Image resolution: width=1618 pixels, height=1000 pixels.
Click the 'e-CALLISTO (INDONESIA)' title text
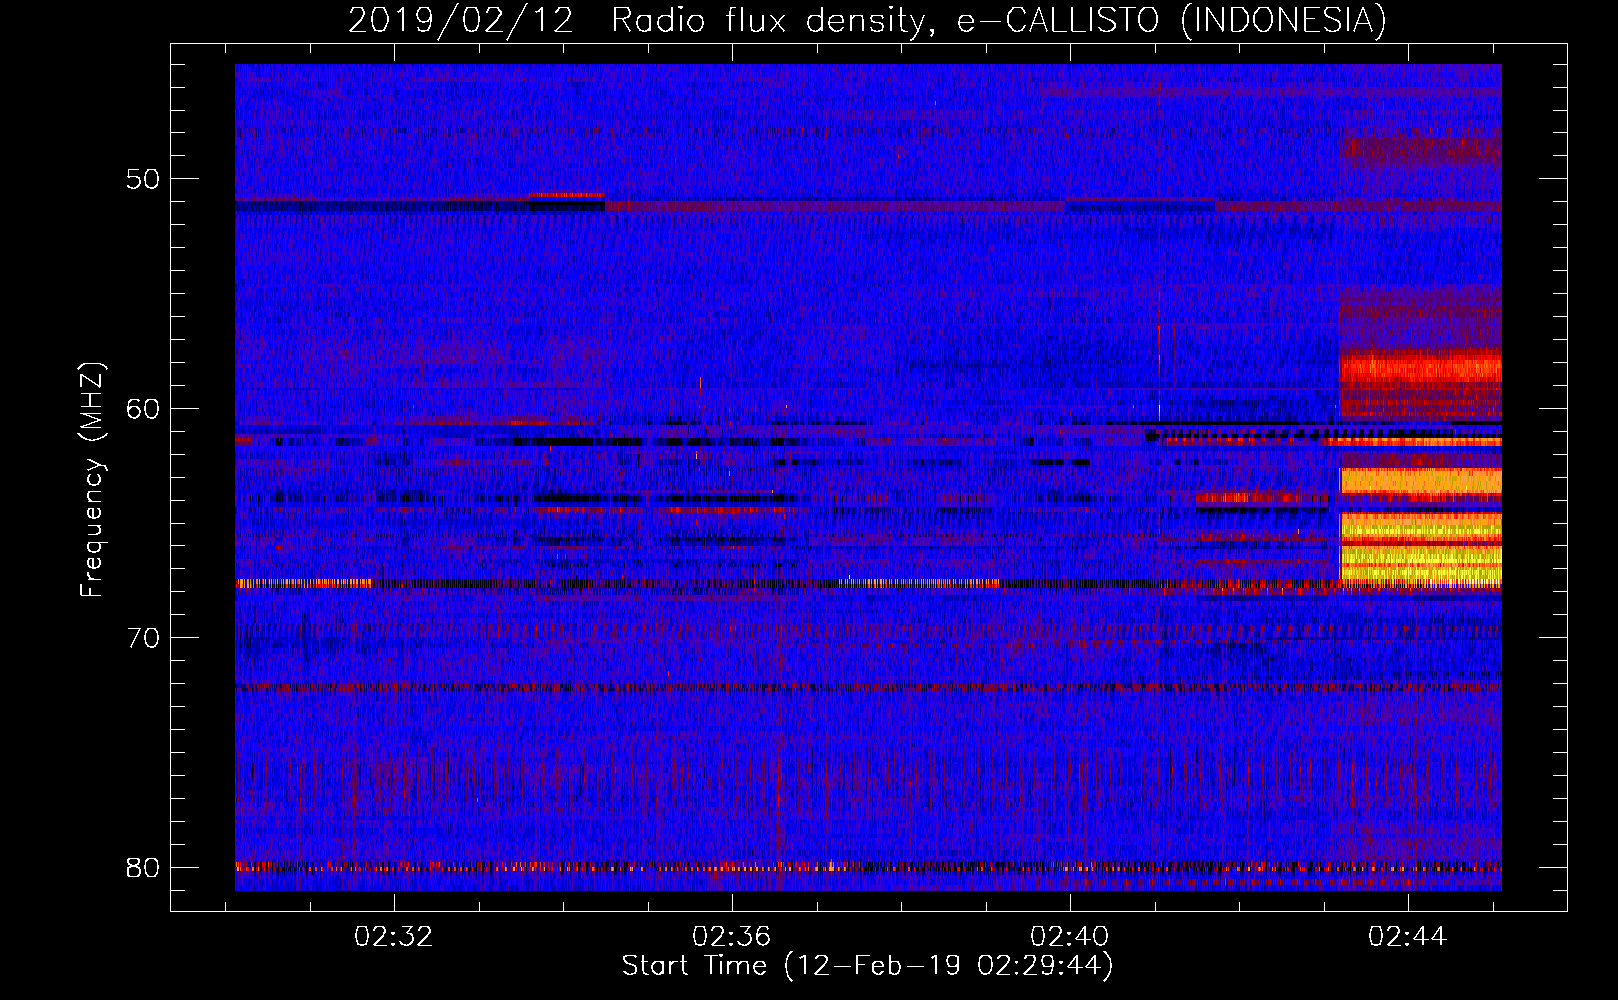pos(1171,20)
